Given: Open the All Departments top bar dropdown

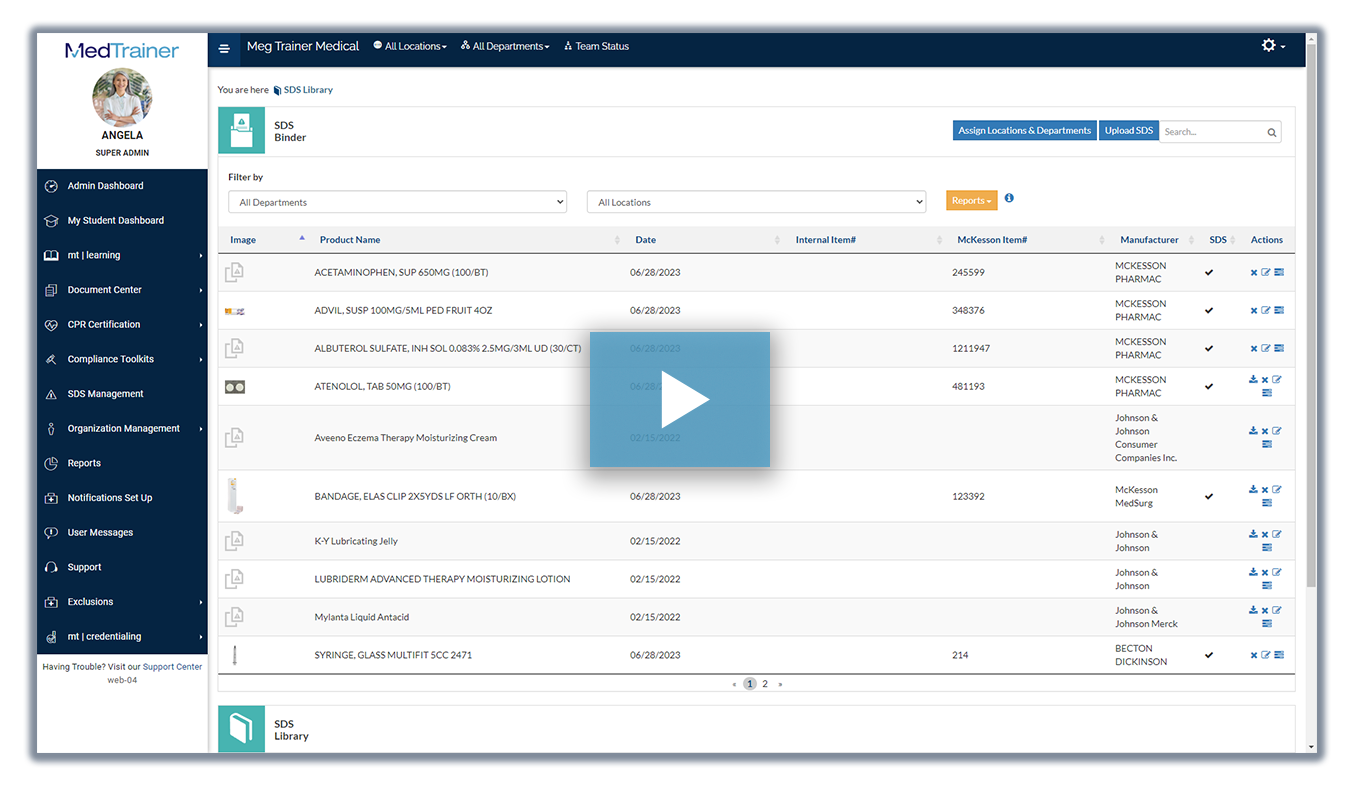Looking at the screenshot, I should click(505, 47).
